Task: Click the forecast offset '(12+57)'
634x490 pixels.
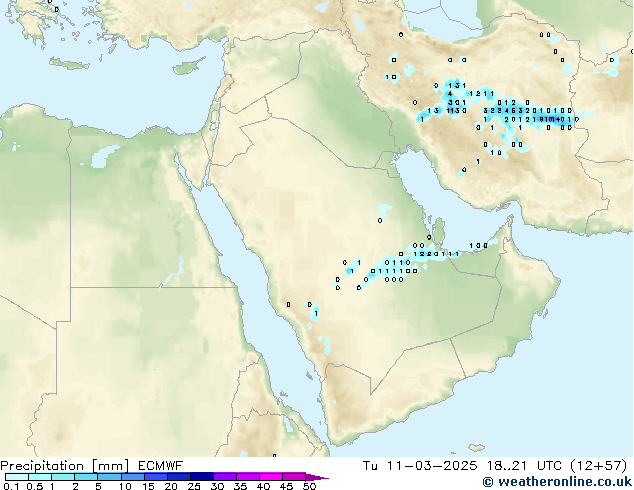Action: [599, 466]
